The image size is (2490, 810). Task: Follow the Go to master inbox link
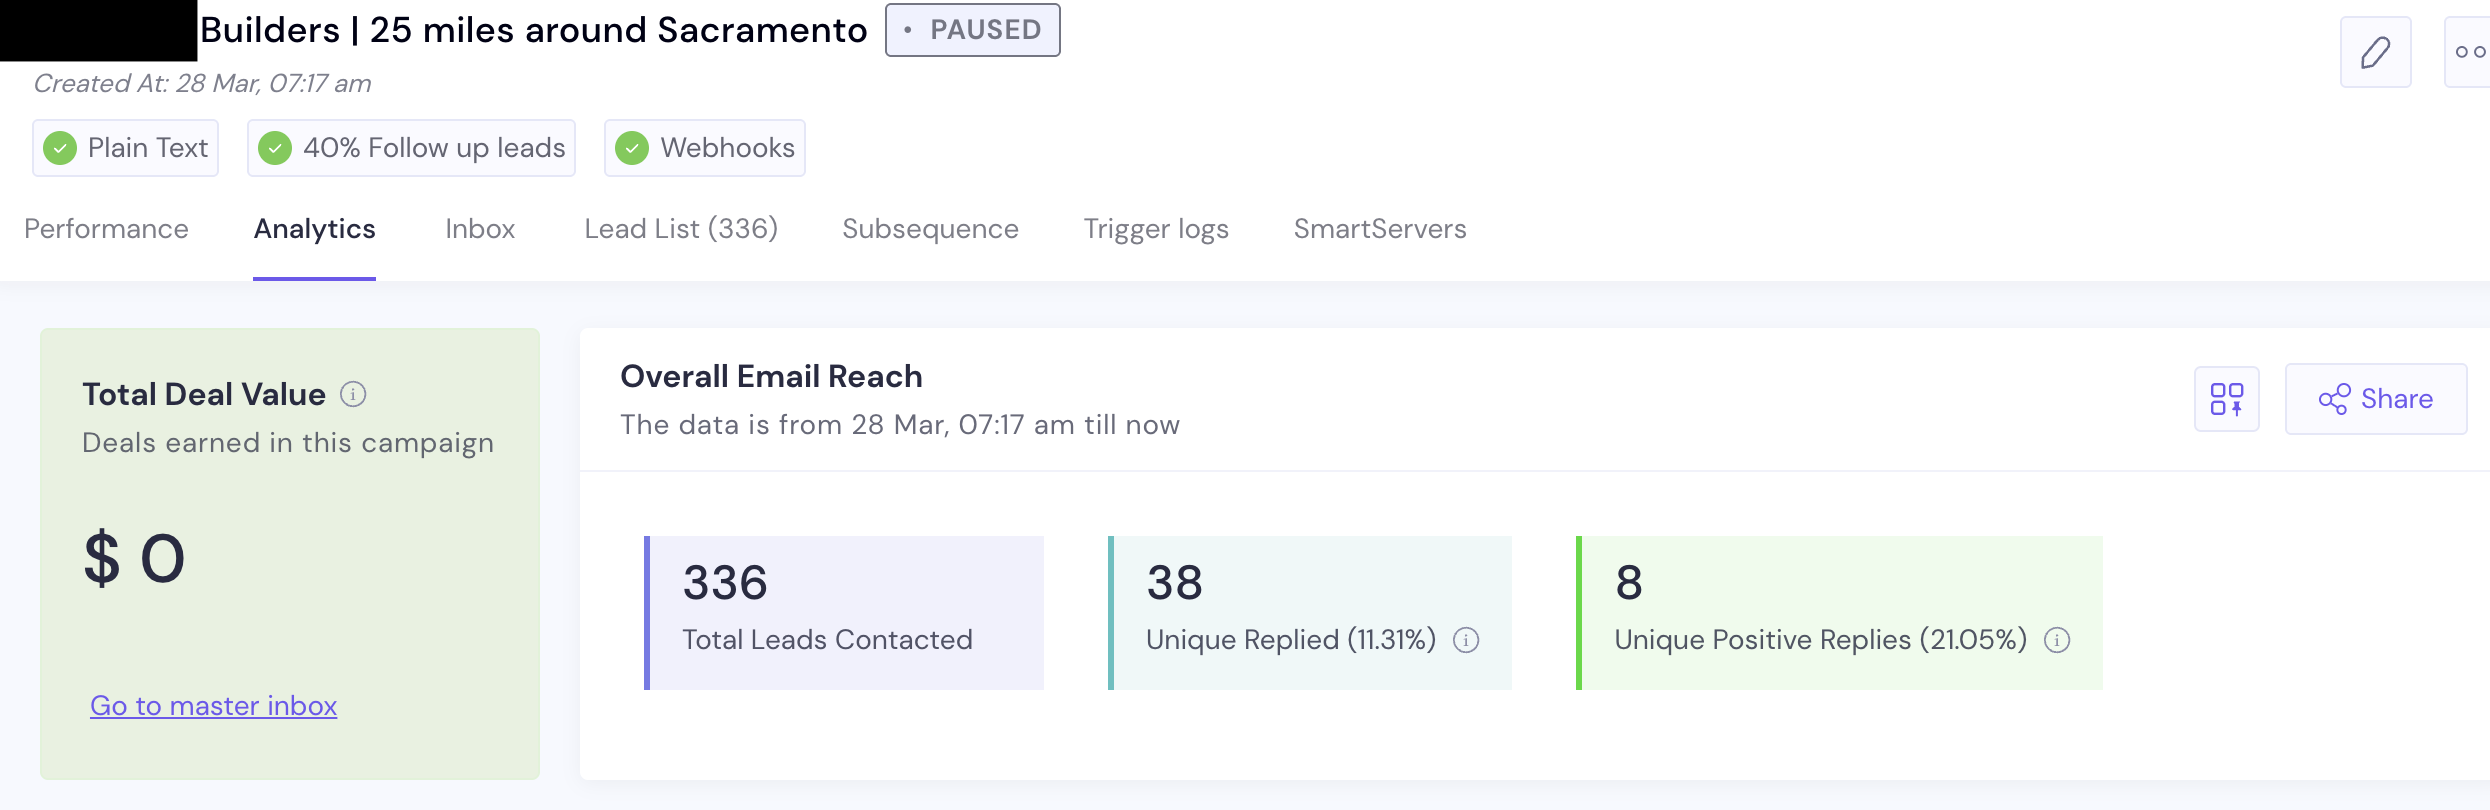tap(213, 706)
